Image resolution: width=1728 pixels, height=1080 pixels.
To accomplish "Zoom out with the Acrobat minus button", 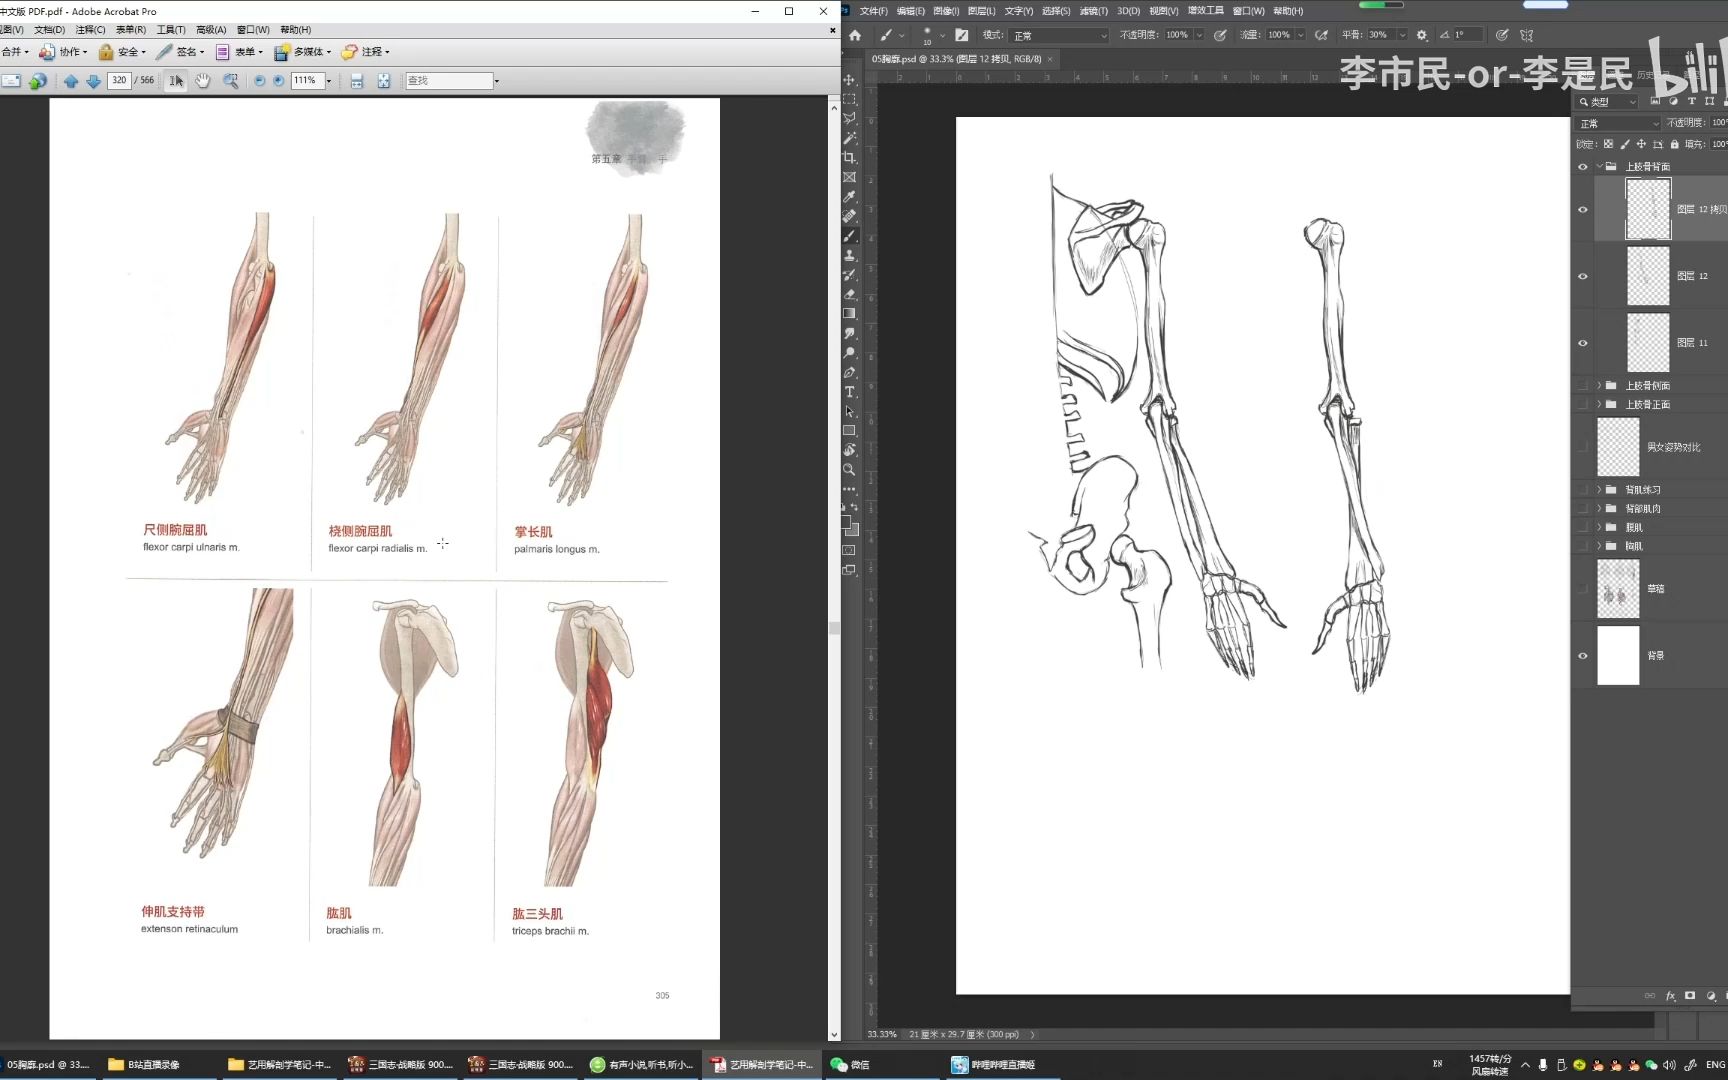I will 260,81.
